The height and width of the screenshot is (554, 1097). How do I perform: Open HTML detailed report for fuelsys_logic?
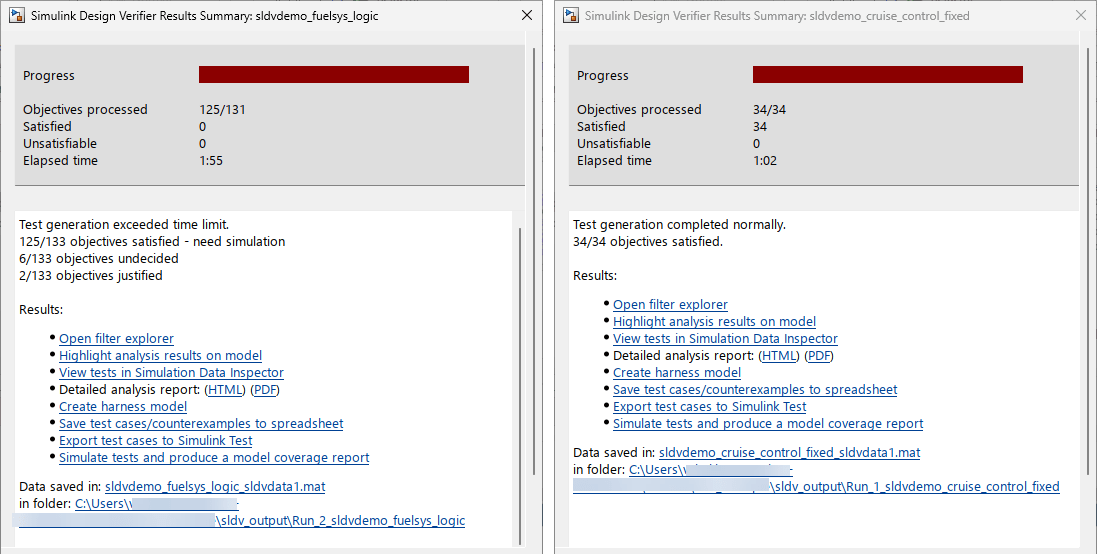pyautogui.click(x=225, y=390)
